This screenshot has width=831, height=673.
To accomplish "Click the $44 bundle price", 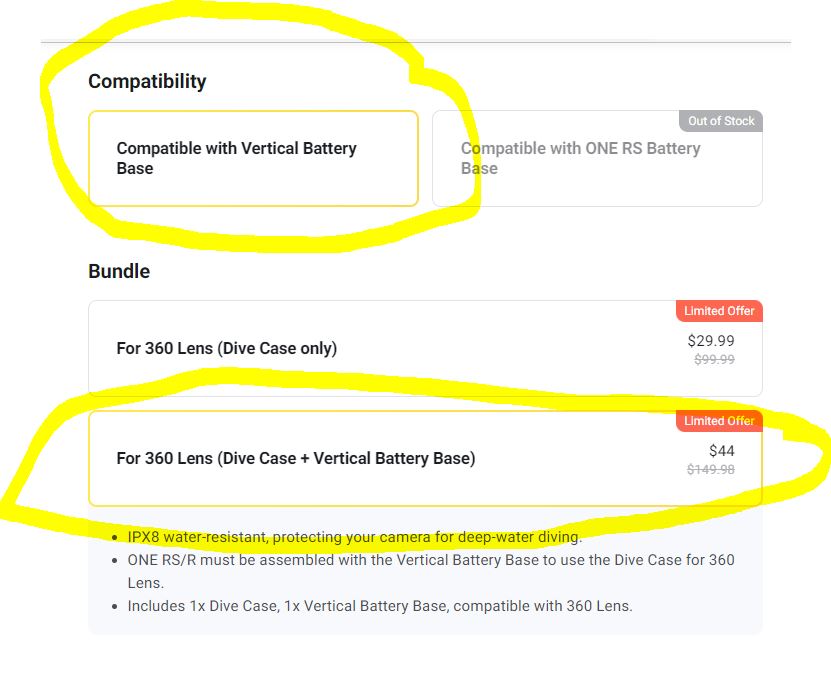I will coord(722,451).
